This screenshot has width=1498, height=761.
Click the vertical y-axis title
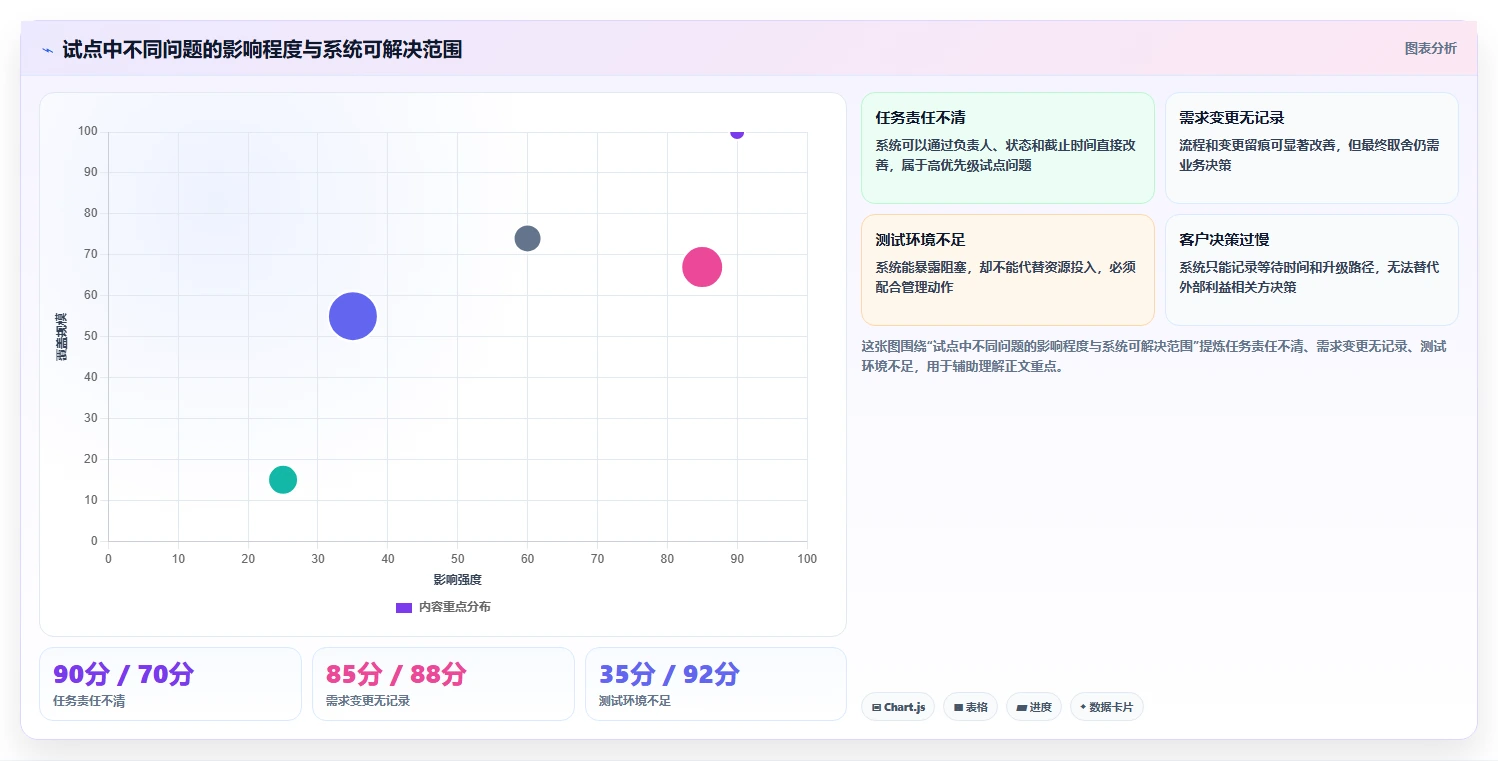[61, 336]
